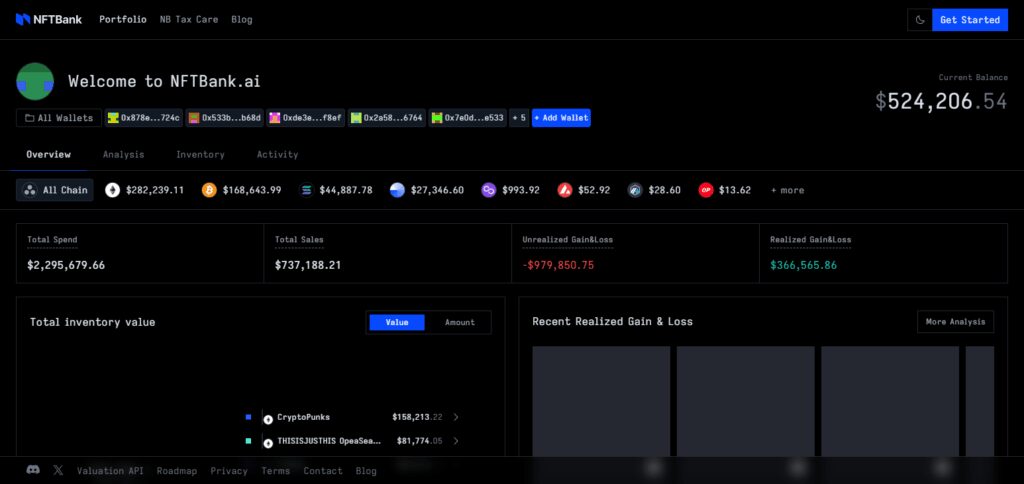Filter by Solana chain $44,887.78

336,190
